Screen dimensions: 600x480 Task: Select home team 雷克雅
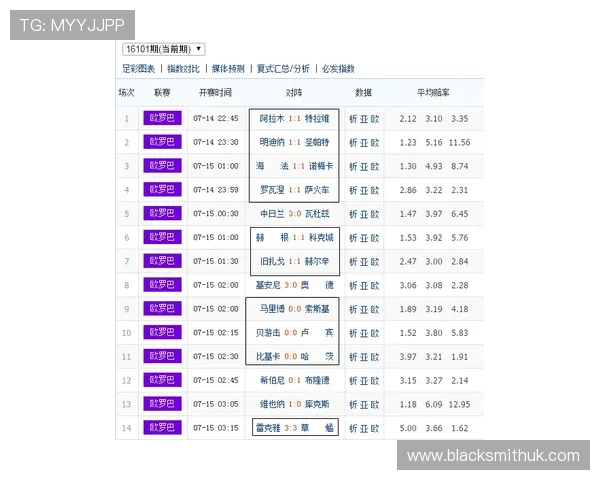[x=268, y=428]
